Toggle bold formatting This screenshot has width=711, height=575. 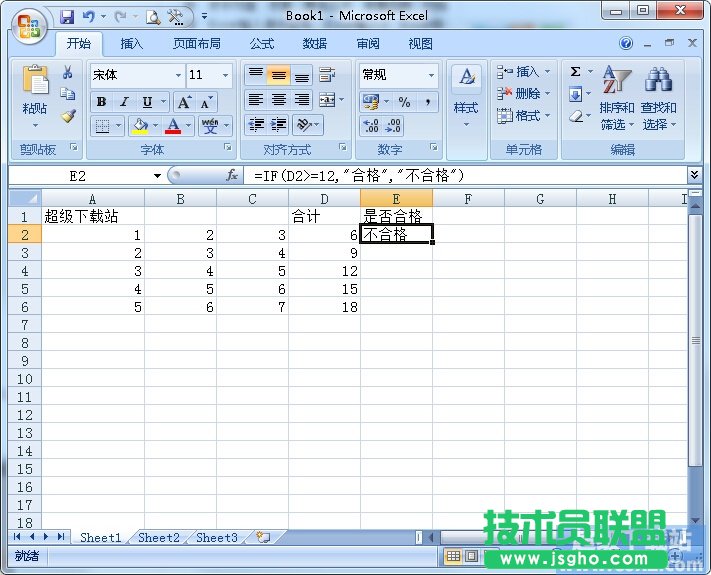[101, 102]
